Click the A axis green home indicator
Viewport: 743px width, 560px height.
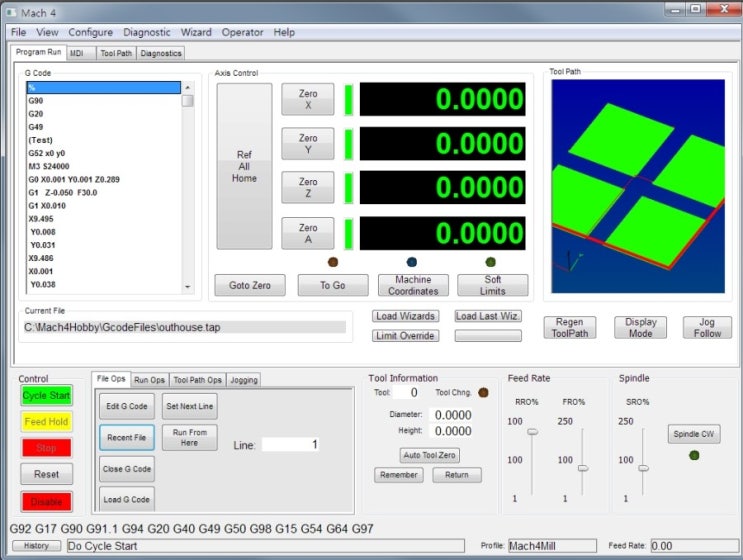click(349, 233)
